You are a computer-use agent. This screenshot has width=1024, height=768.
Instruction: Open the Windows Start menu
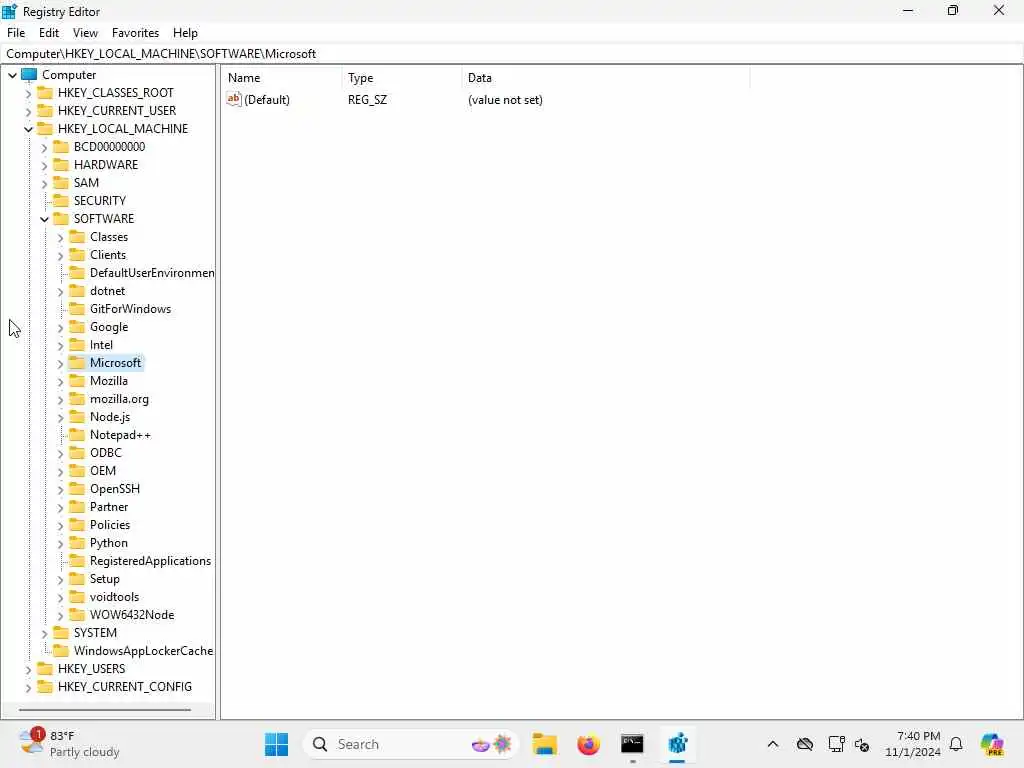[276, 744]
